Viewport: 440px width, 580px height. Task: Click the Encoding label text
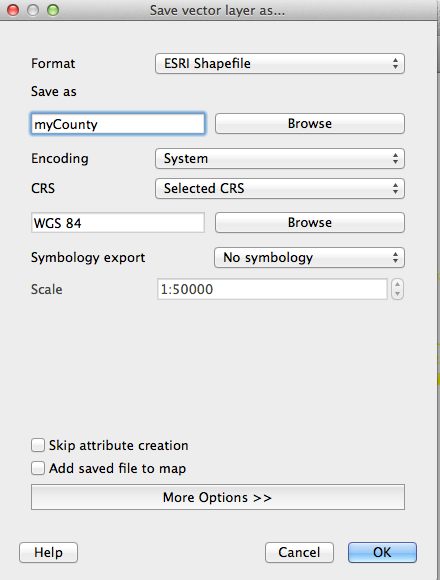(x=60, y=159)
